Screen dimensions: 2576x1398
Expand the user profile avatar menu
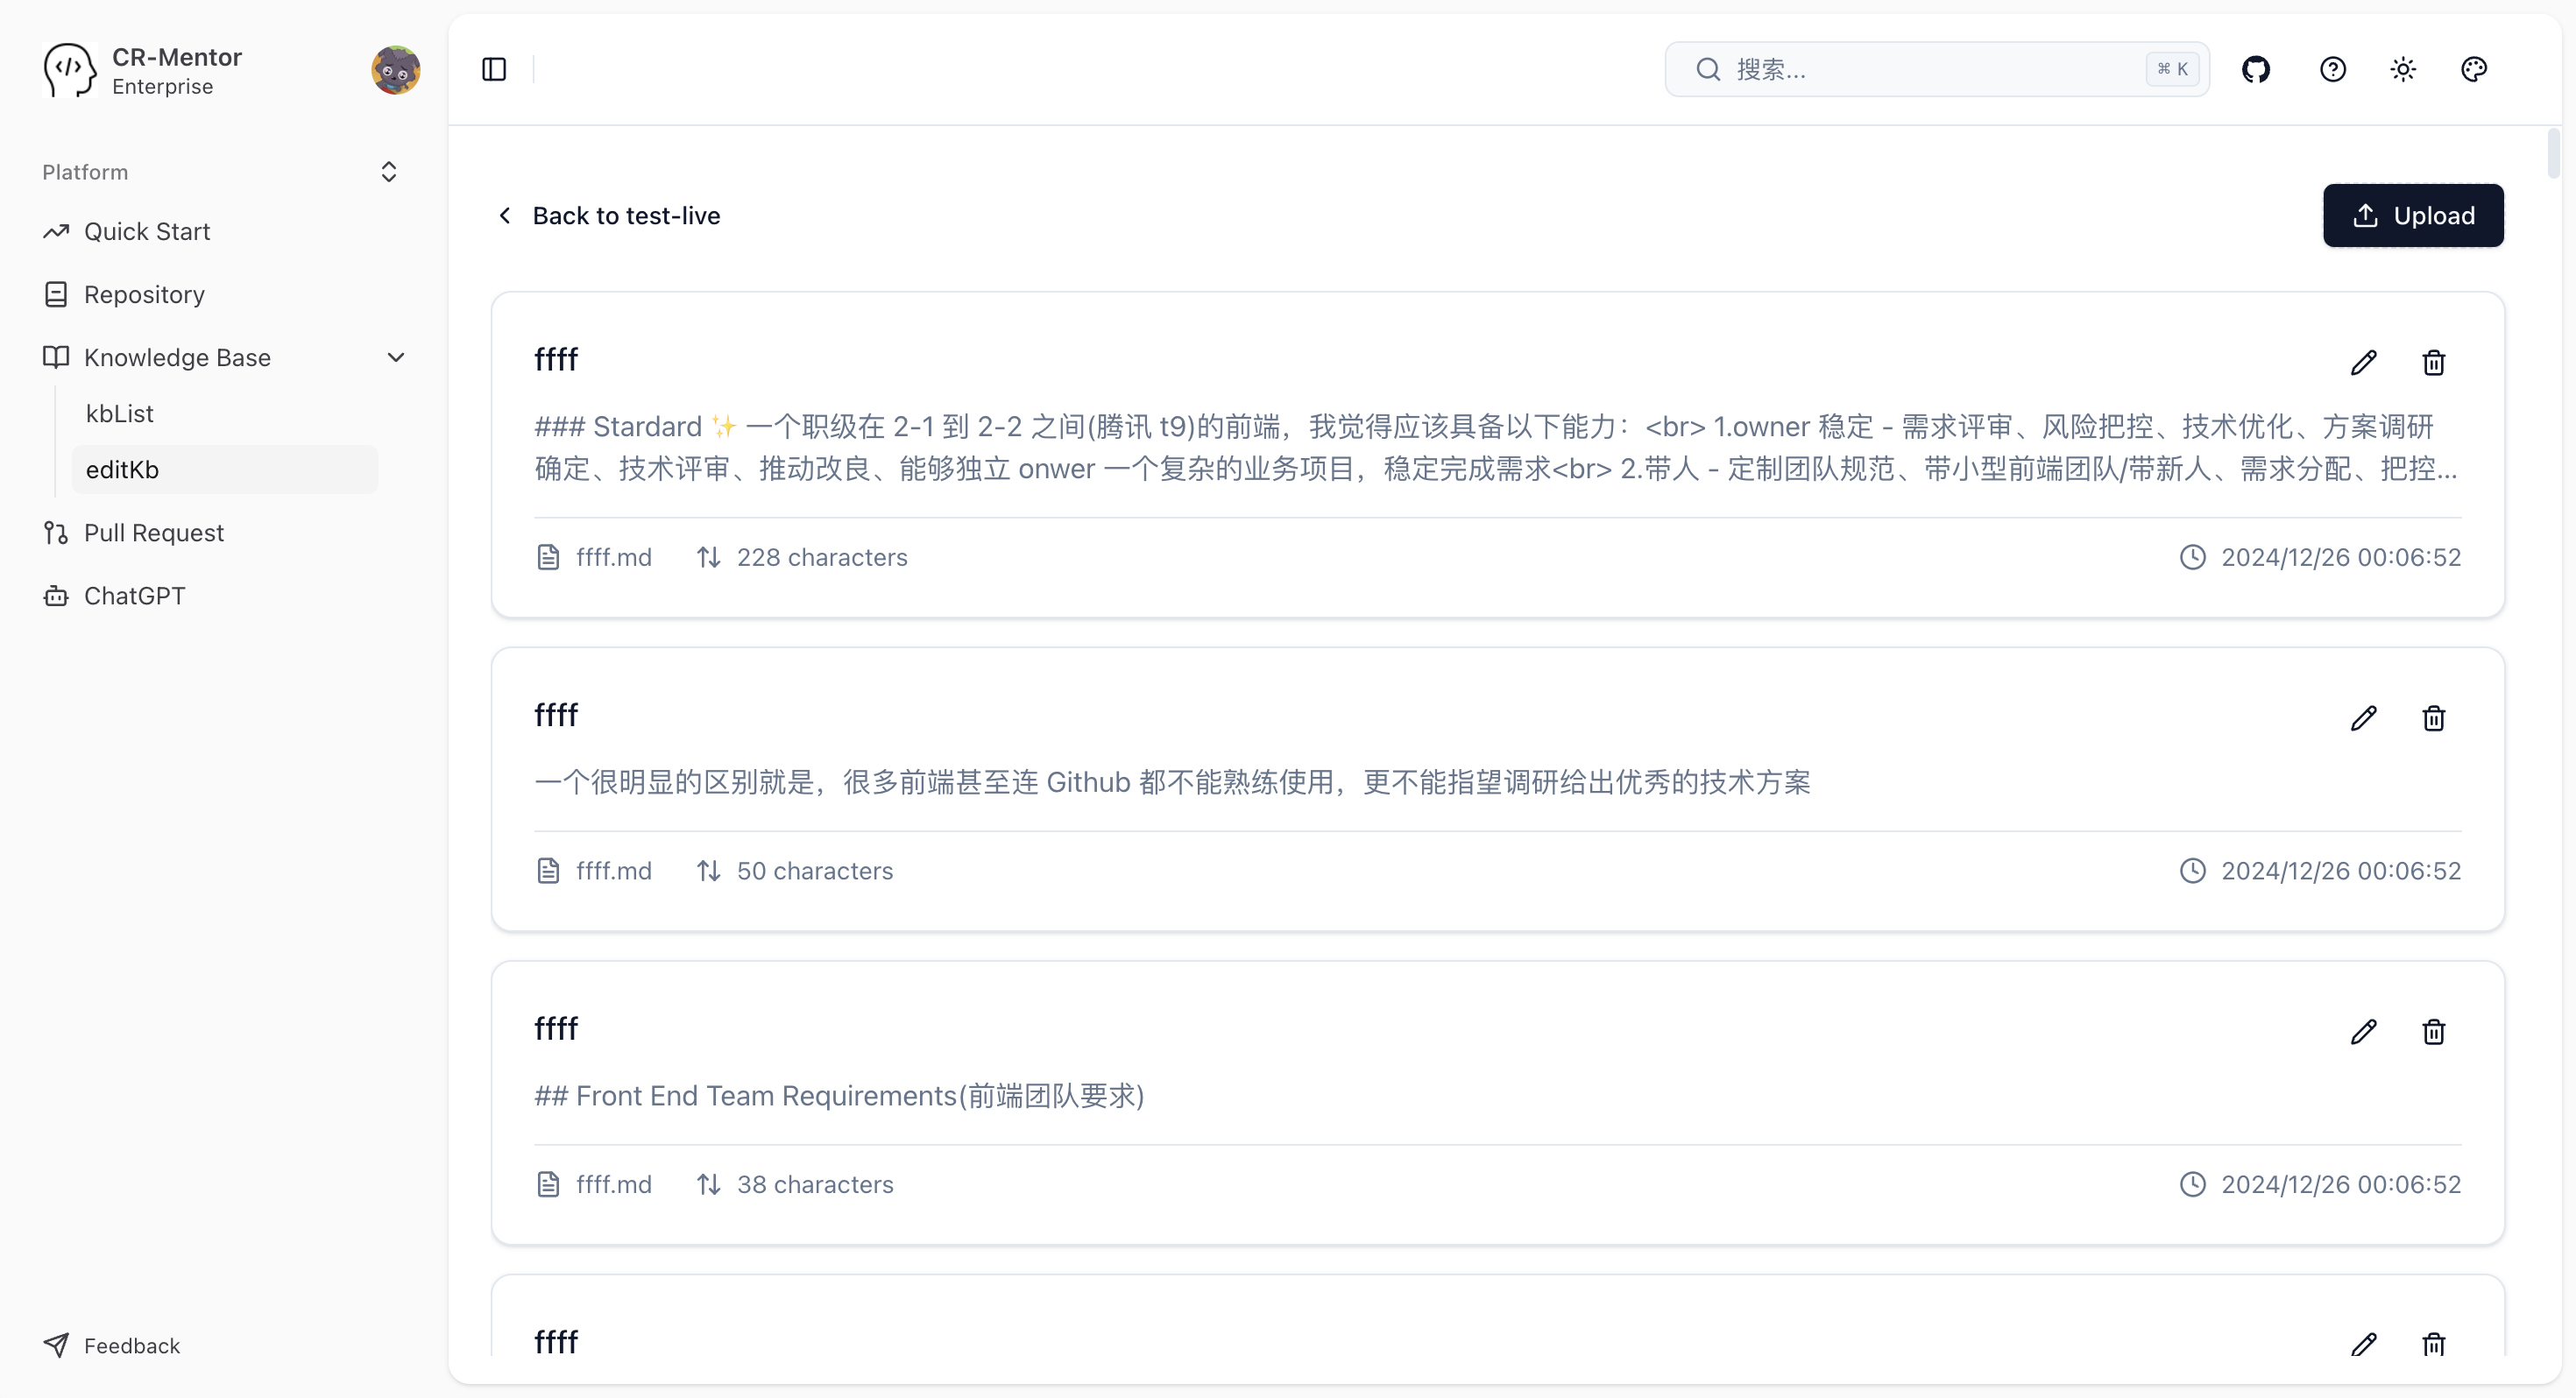pyautogui.click(x=396, y=69)
